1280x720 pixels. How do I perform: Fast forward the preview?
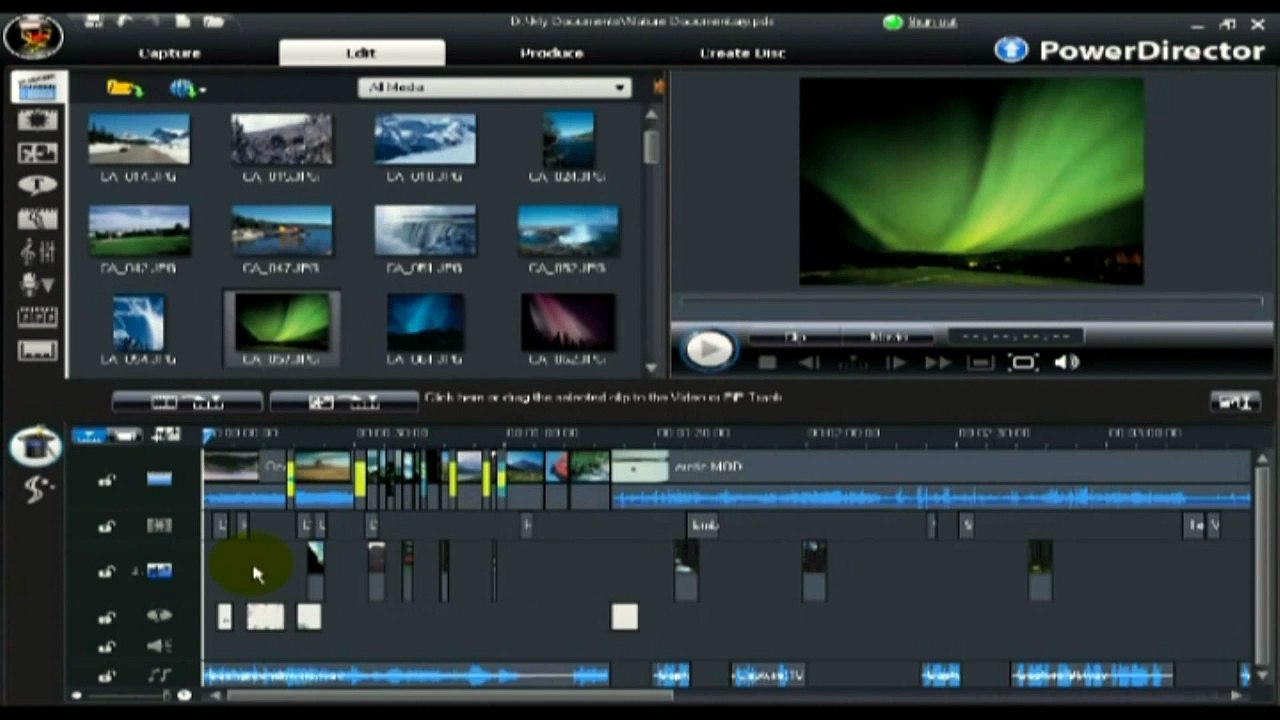(938, 362)
